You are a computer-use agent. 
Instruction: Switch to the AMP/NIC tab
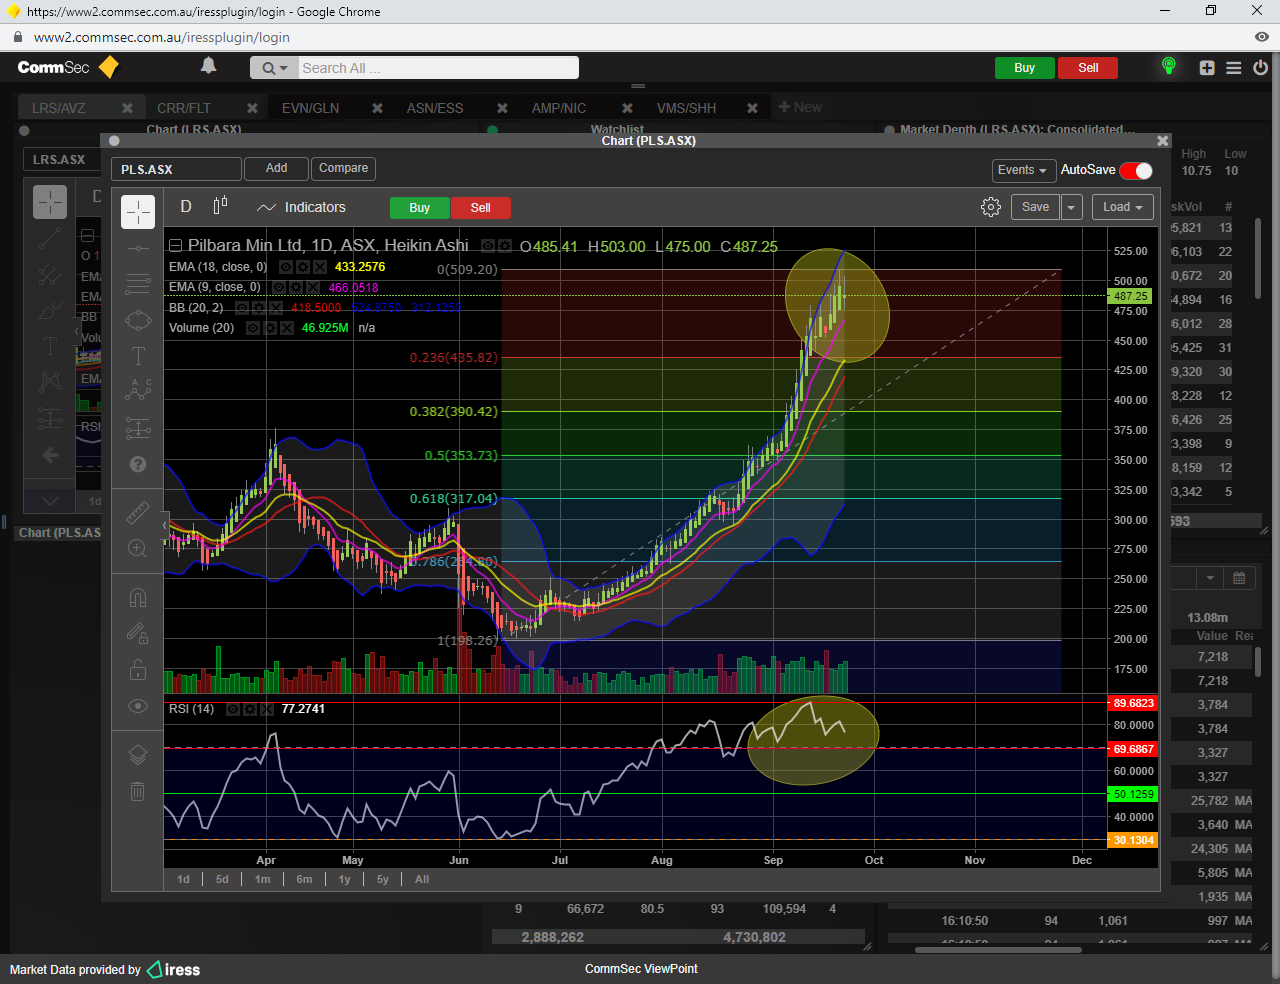(559, 108)
